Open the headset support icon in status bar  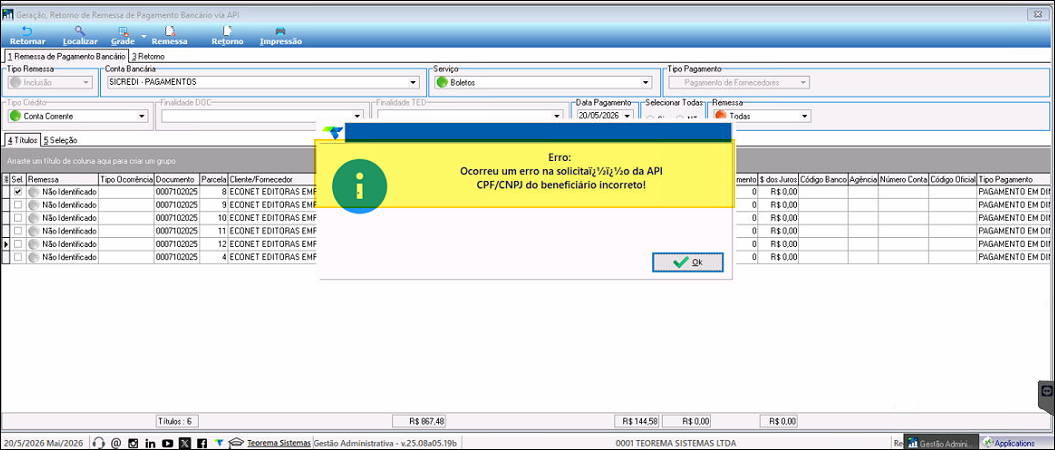[98, 443]
